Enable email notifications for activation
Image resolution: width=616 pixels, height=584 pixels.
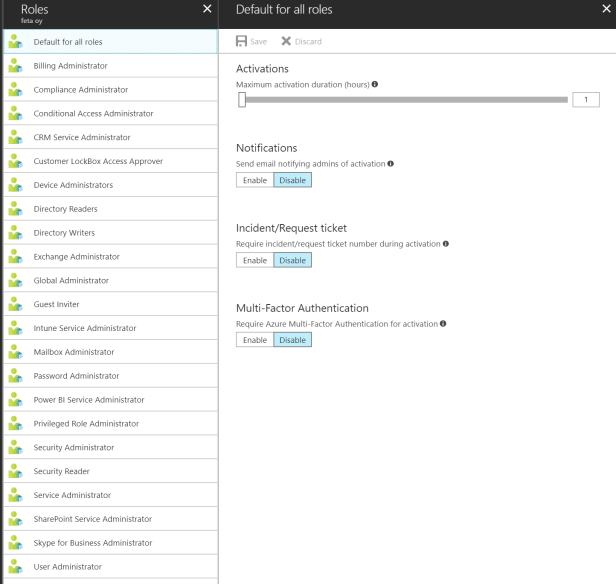254,180
